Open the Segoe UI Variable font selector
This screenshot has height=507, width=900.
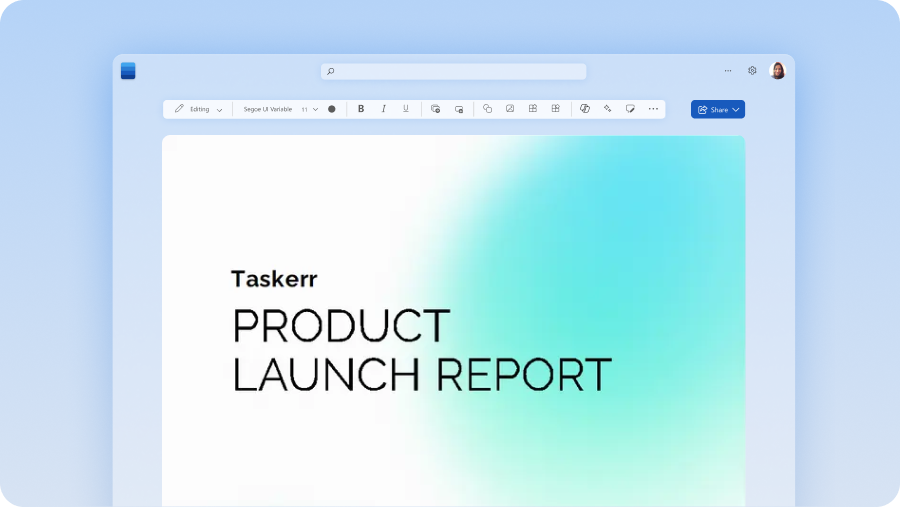pos(267,109)
